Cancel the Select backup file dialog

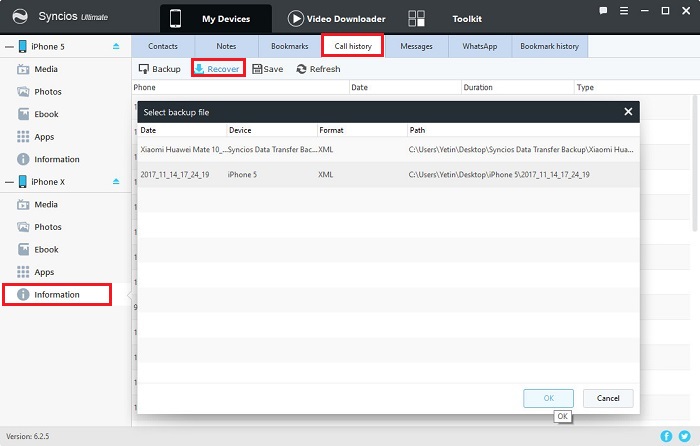[608, 398]
